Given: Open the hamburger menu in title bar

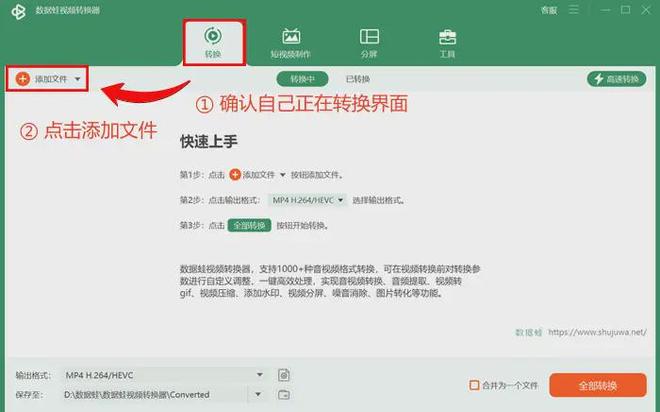Looking at the screenshot, I should (574, 10).
